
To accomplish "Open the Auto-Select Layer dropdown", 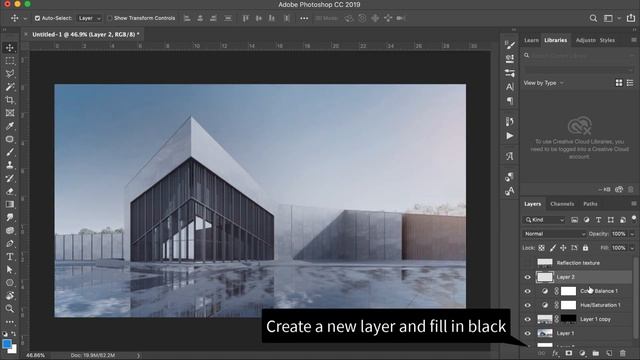I will coord(89,18).
